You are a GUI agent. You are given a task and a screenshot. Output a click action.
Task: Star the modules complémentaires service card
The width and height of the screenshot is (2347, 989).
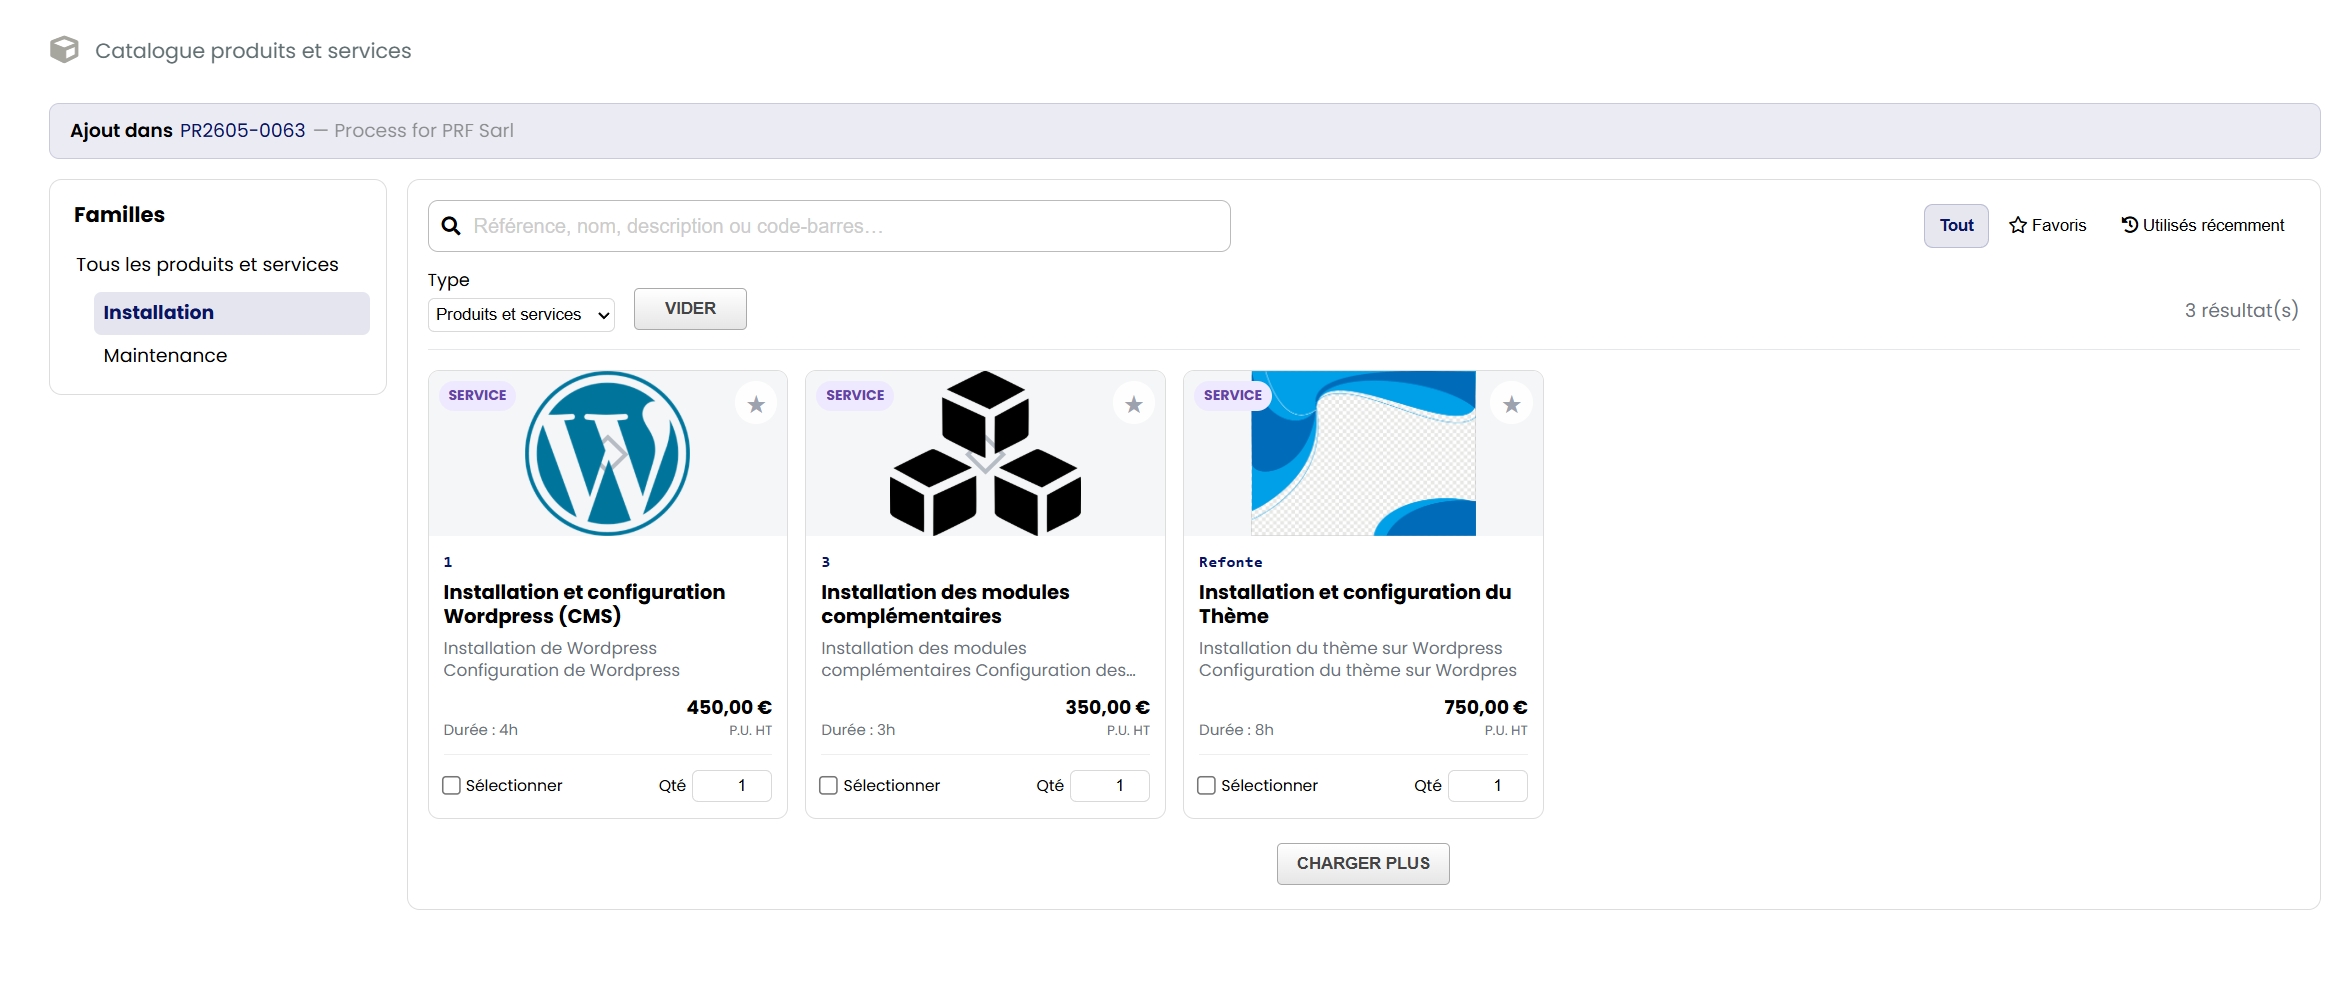click(1134, 404)
